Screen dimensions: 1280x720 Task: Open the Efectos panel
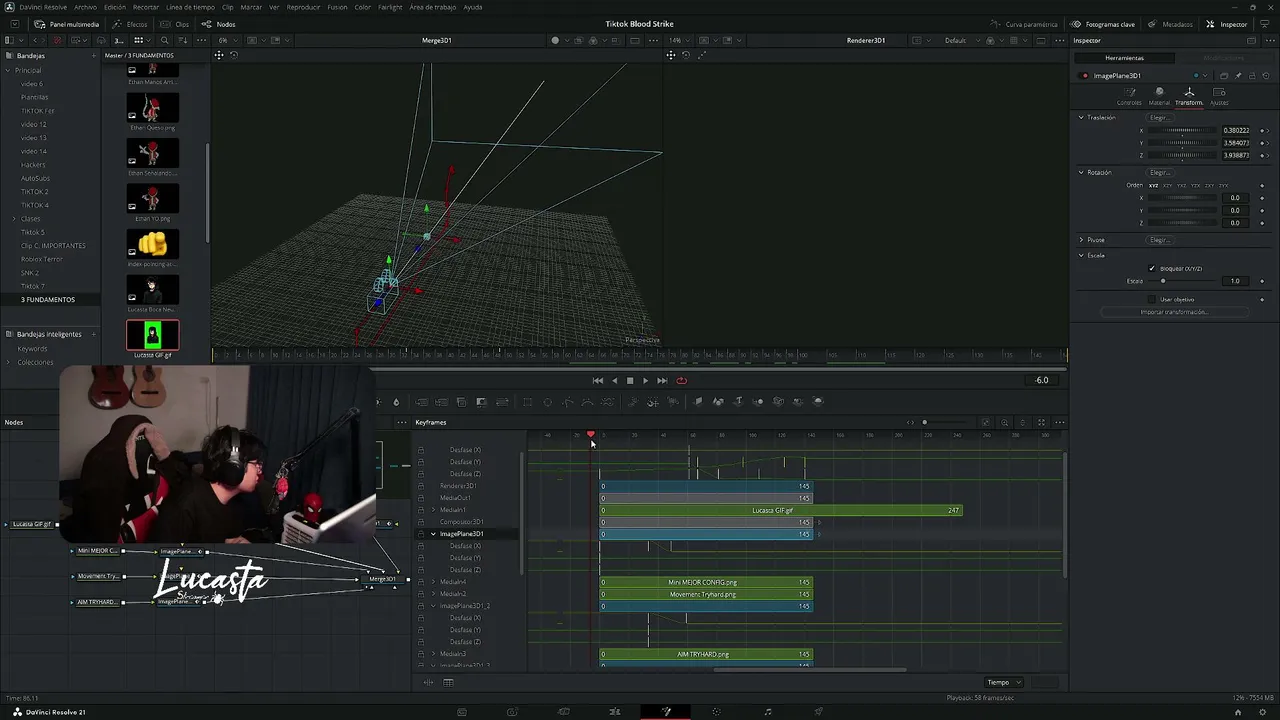[130, 24]
